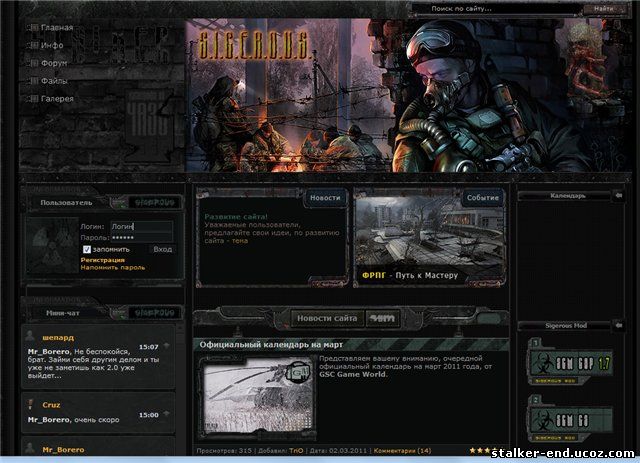Image resolution: width=640 pixels, height=463 pixels.
Task: Collapse the Календарь block with arrow icon
Action: click(x=619, y=196)
